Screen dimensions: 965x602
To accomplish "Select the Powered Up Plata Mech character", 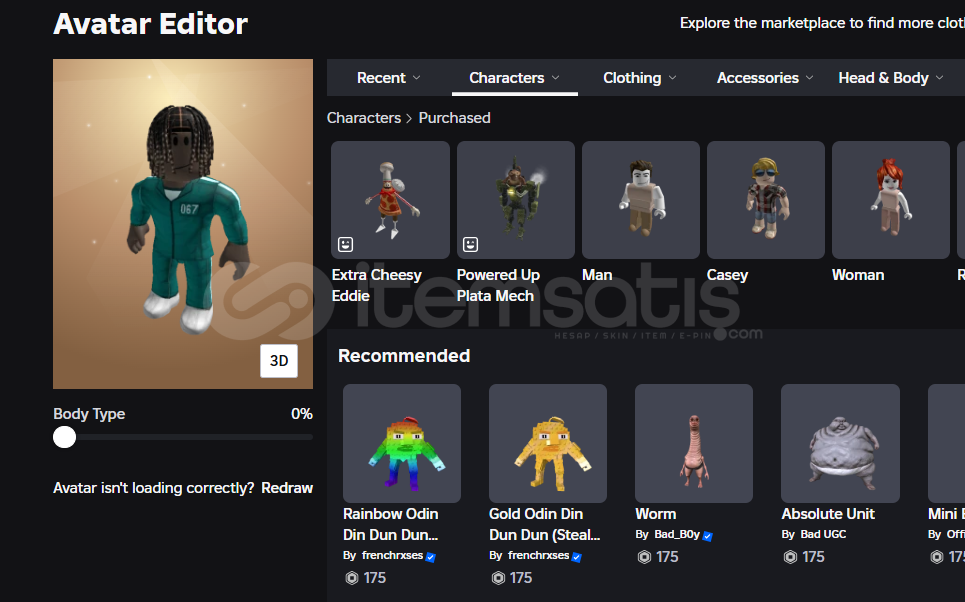I will pos(516,200).
